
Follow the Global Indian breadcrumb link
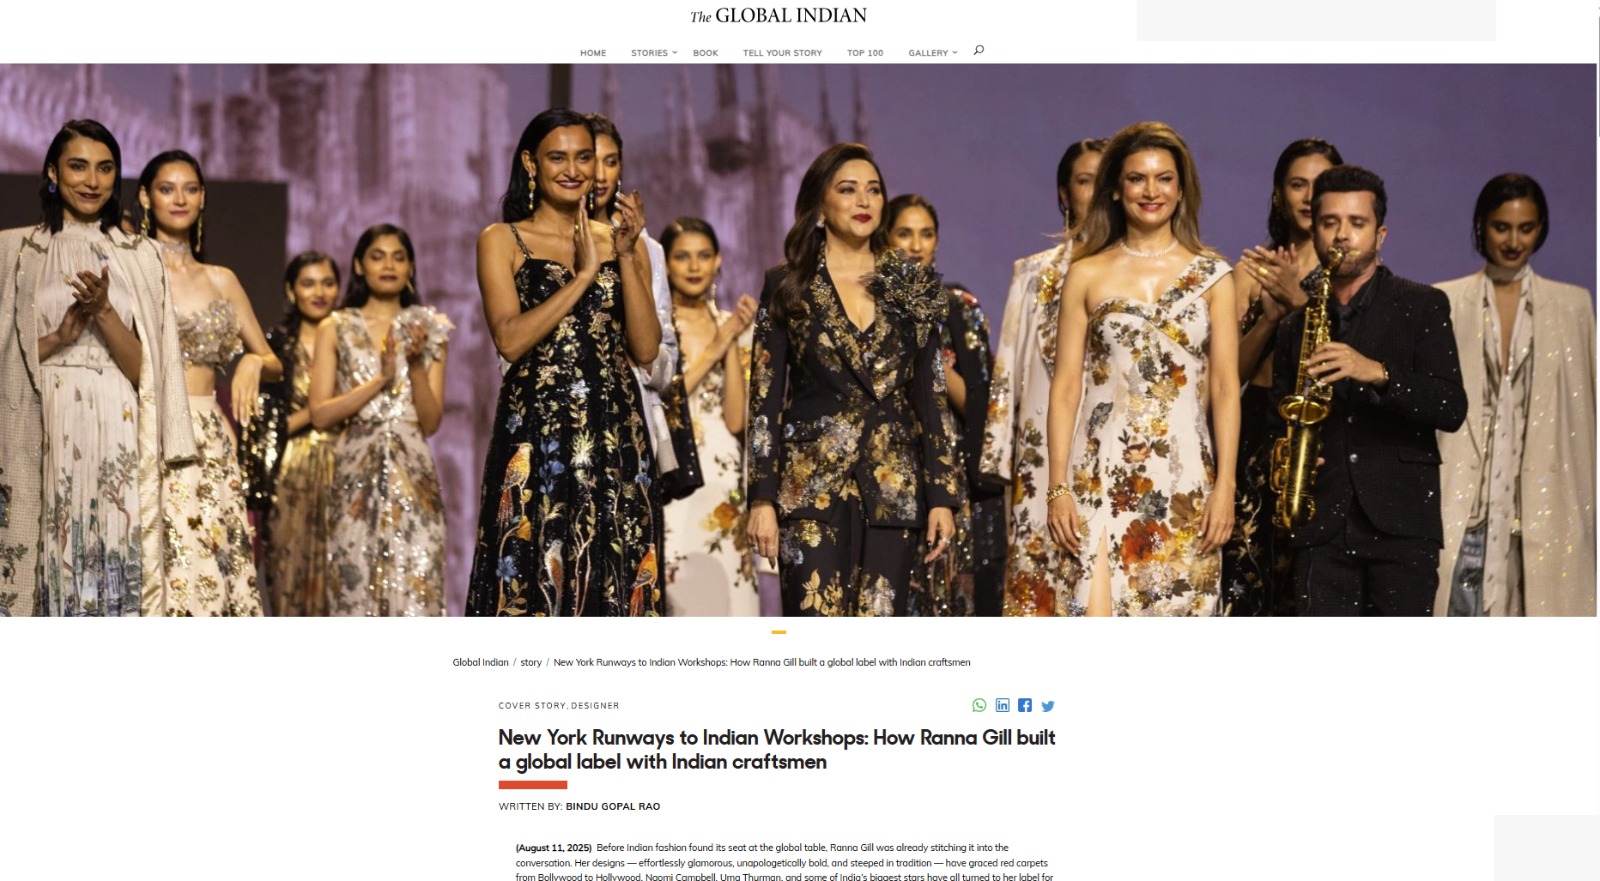click(x=480, y=662)
